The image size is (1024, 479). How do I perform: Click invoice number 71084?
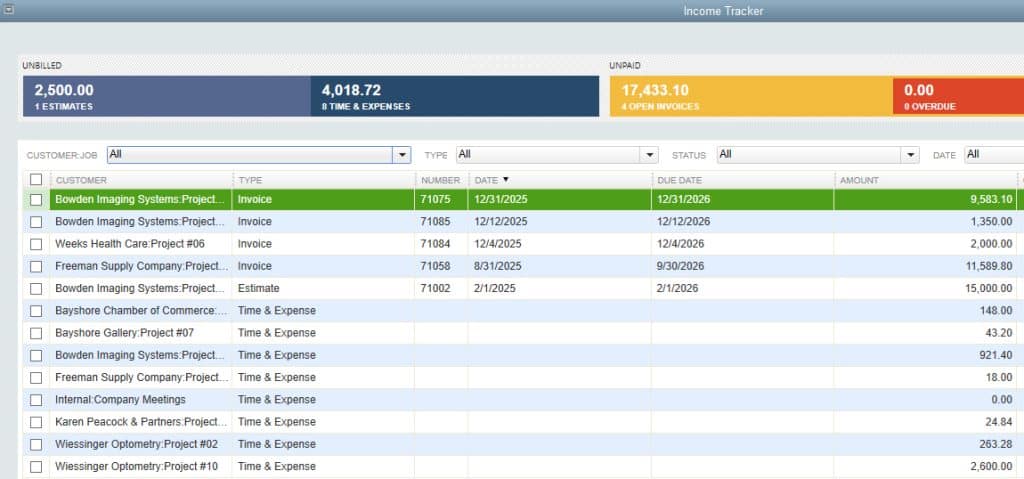[436, 244]
